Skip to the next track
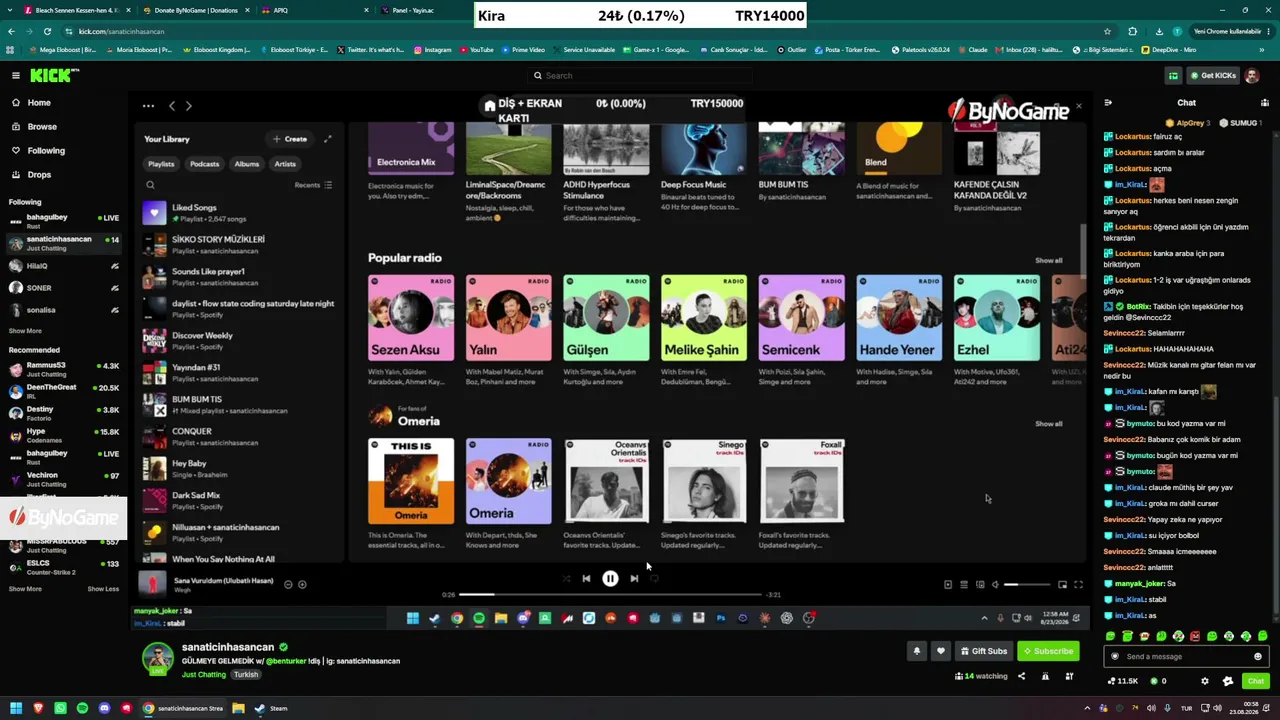Screen dimensions: 1280x720 [634, 578]
